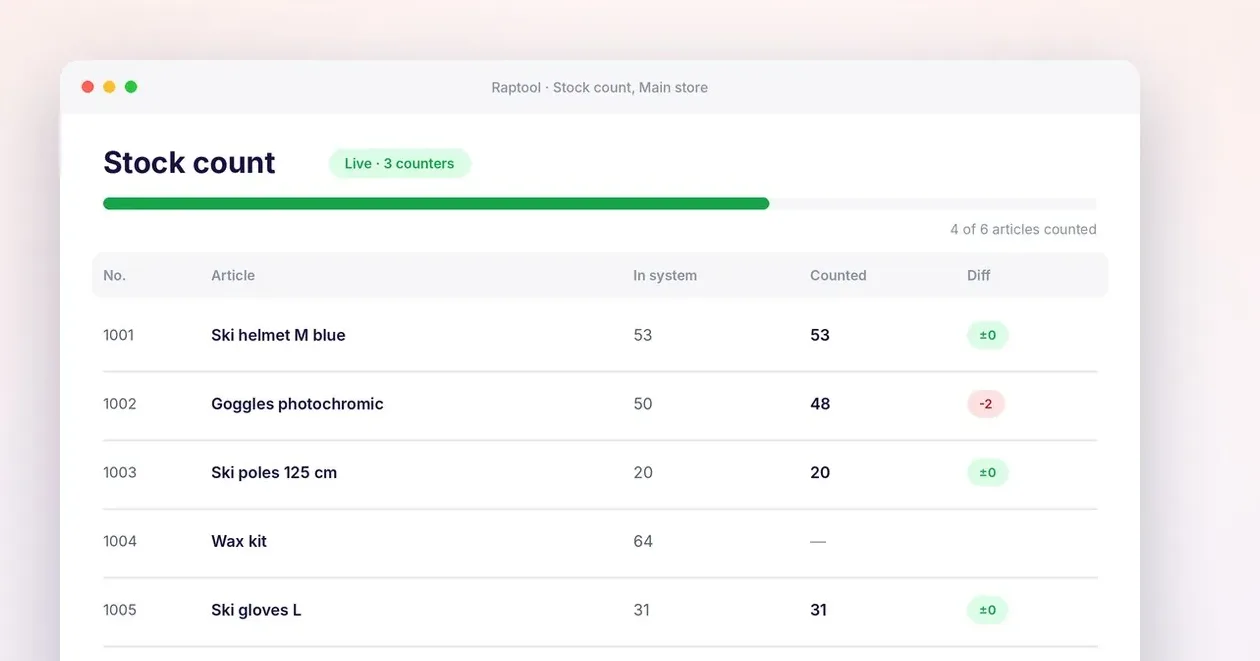1260x661 pixels.
Task: Select the Goggles photochromic article
Action: (x=297, y=404)
